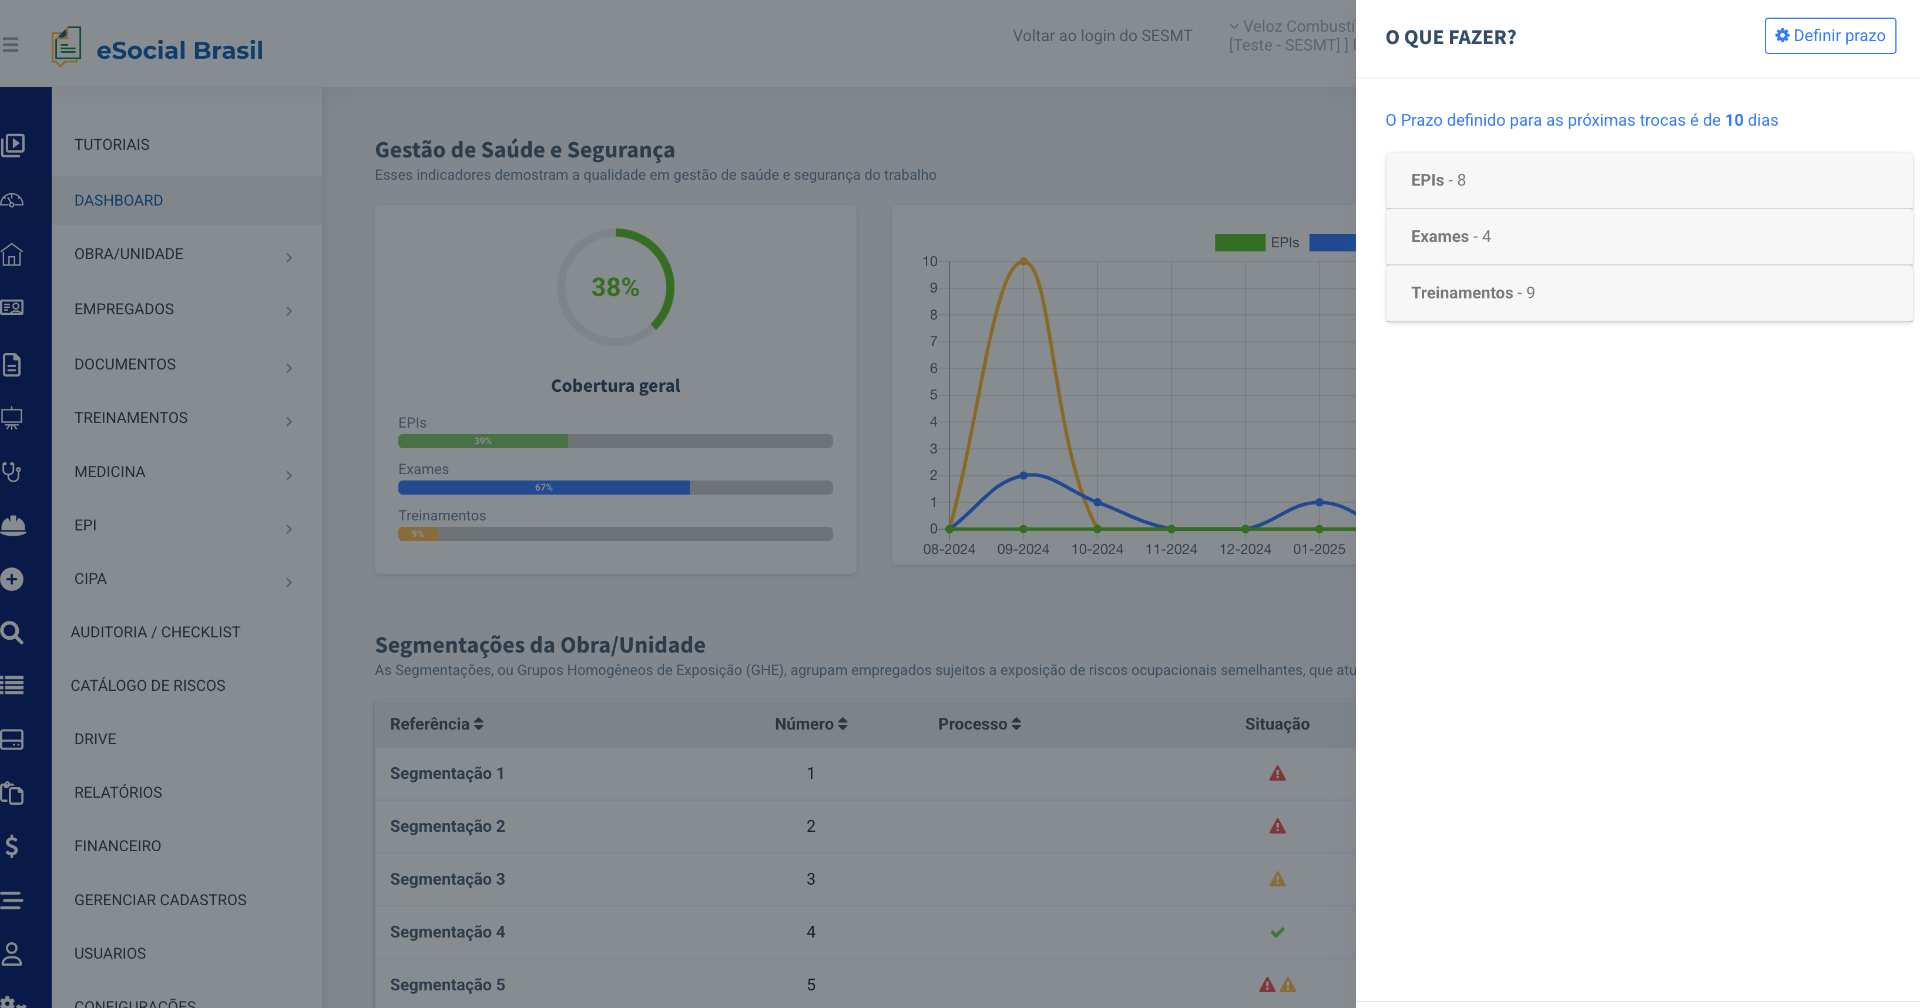The image size is (1920, 1008).
Task: Click the user icon for Usuarios
Action: click(12, 954)
